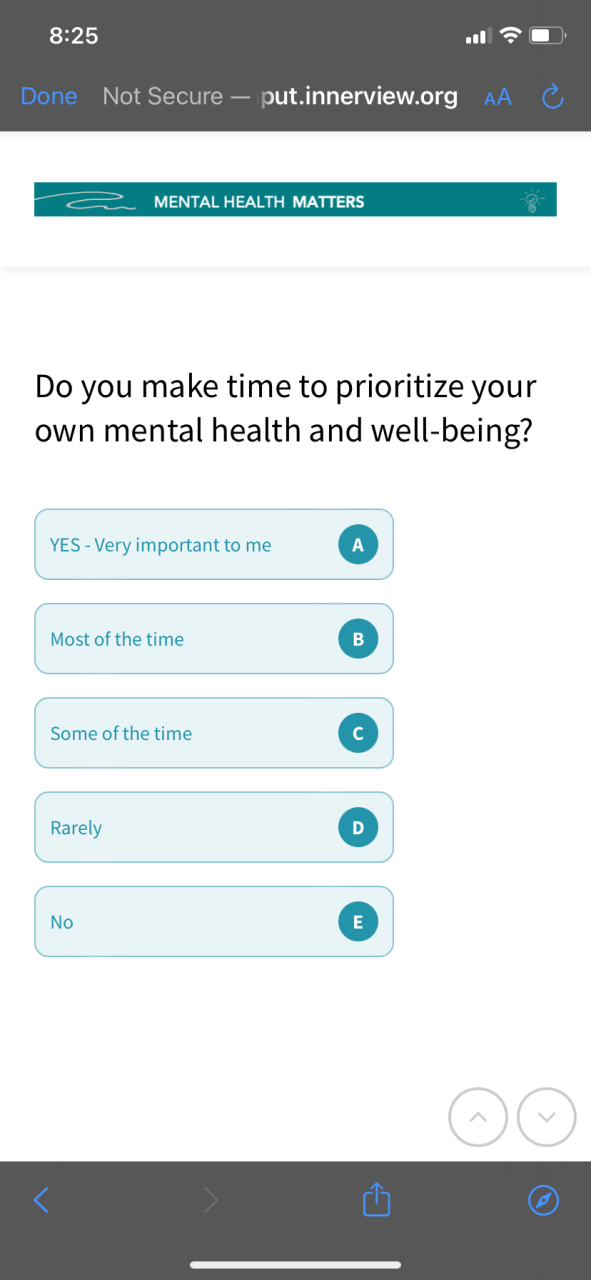Tap the put.innerview.org address text

[358, 96]
